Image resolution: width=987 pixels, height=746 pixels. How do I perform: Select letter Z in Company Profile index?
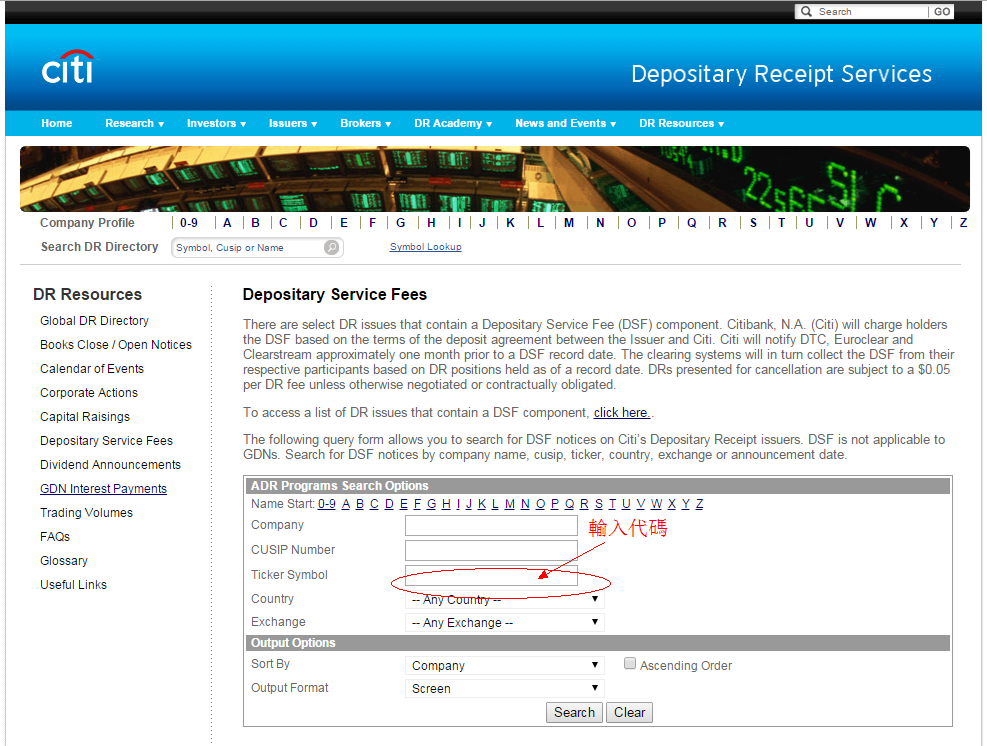pyautogui.click(x=963, y=223)
